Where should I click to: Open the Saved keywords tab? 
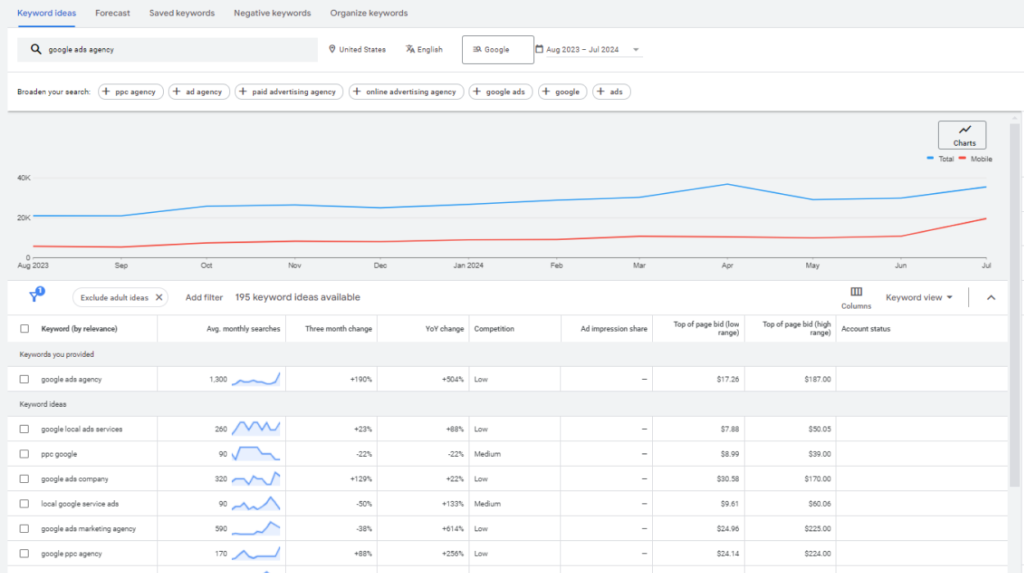[x=182, y=13]
